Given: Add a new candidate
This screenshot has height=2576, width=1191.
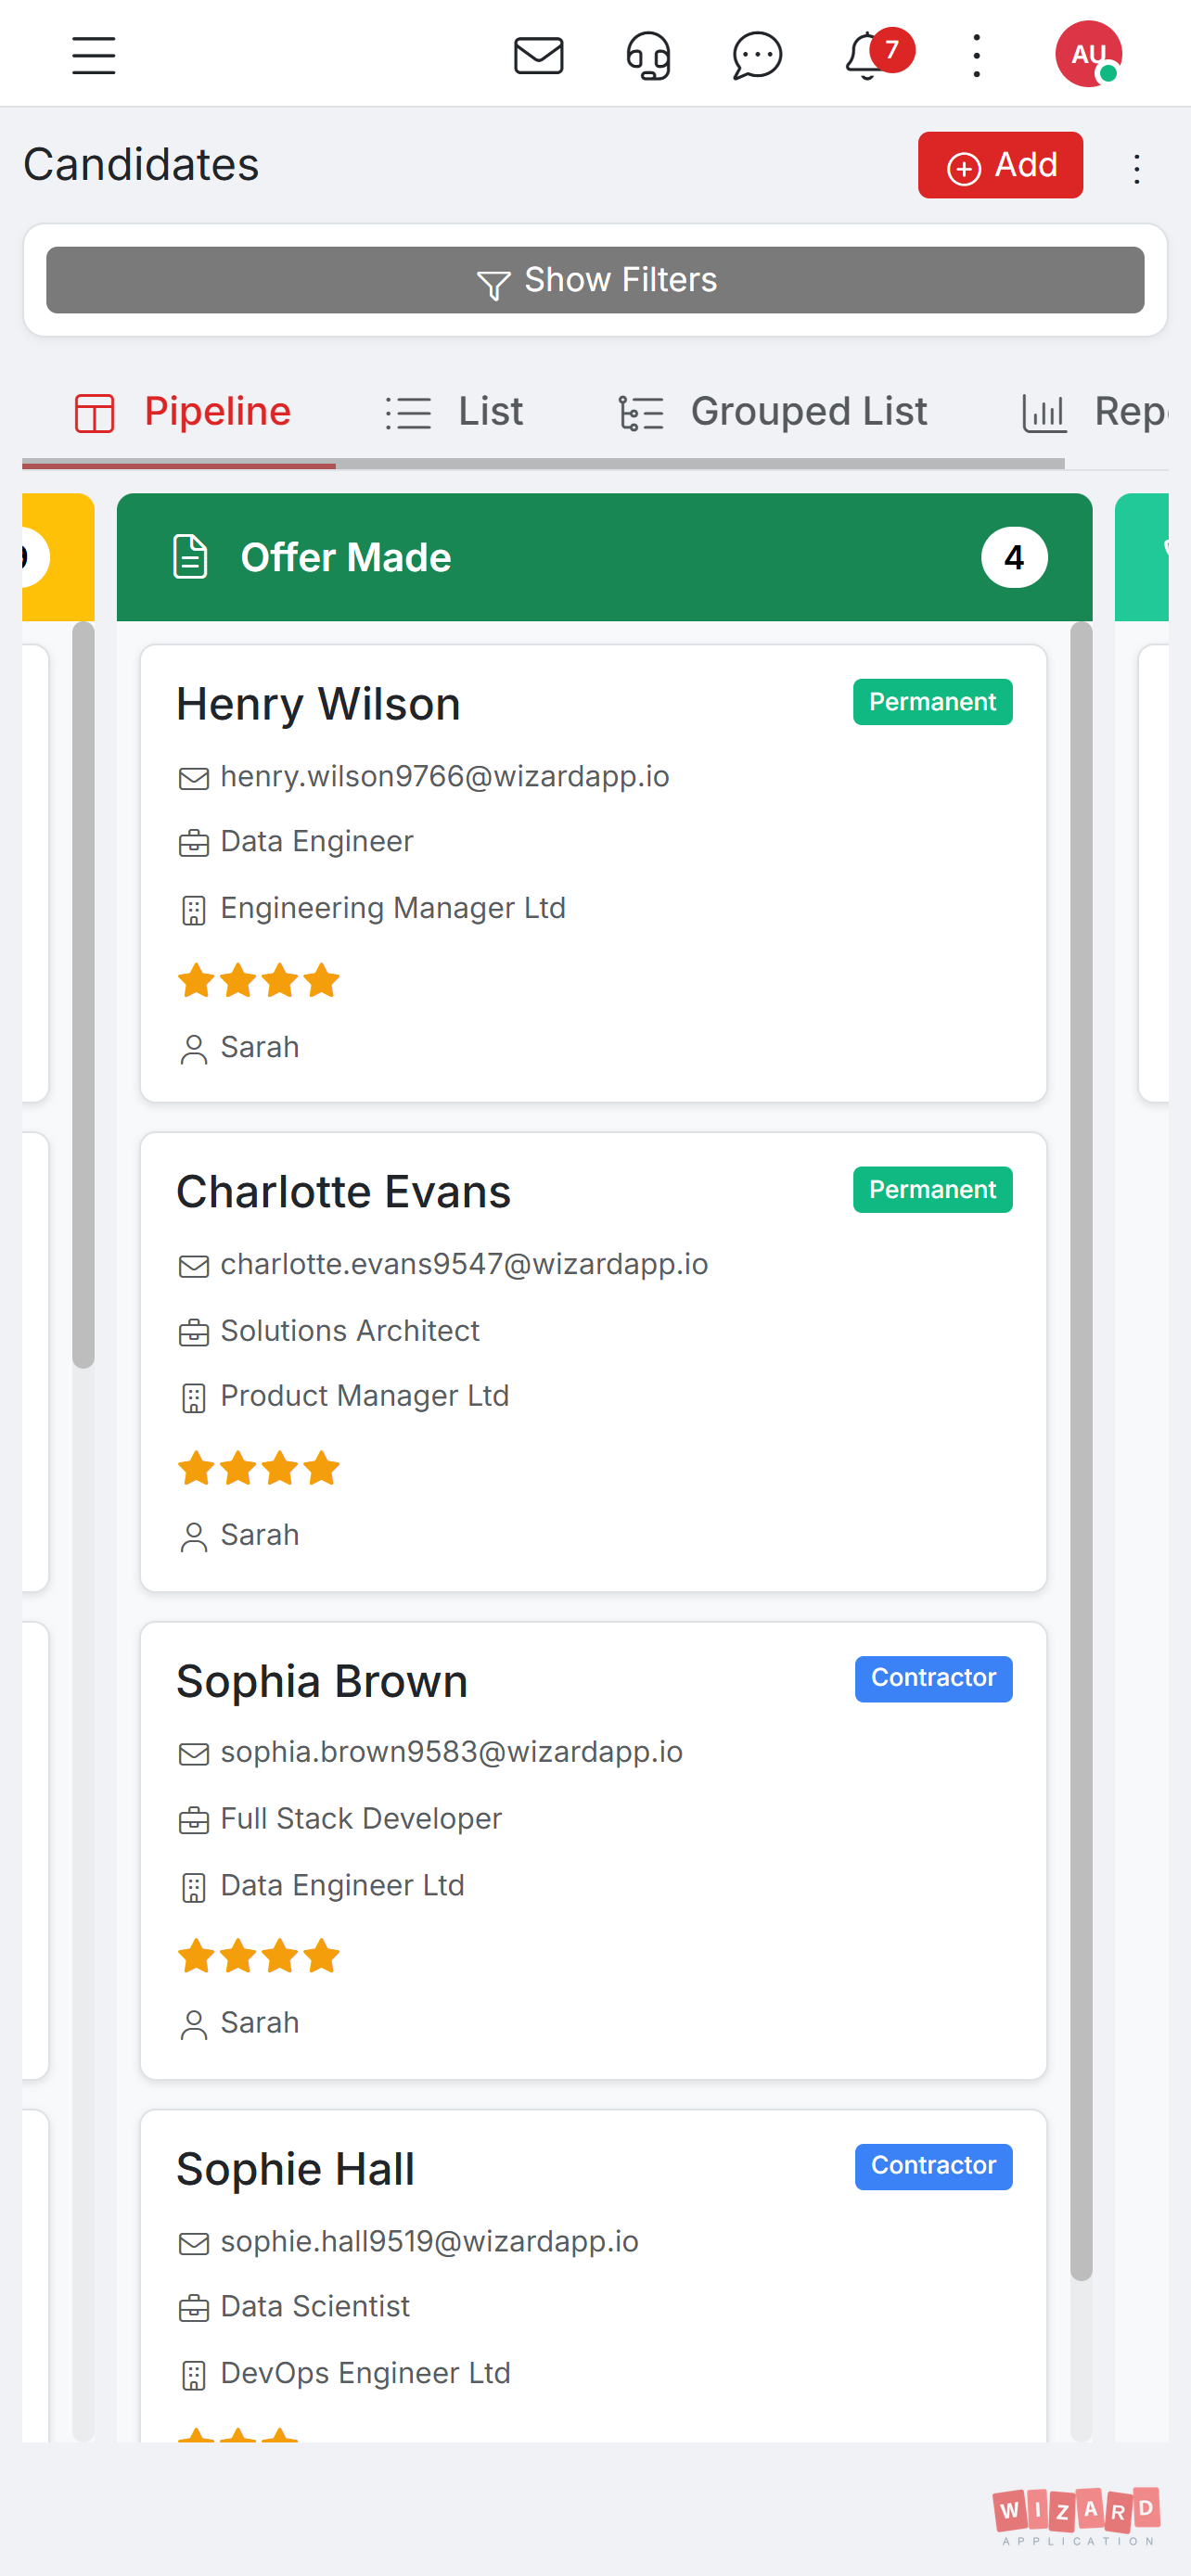Looking at the screenshot, I should (x=1000, y=165).
